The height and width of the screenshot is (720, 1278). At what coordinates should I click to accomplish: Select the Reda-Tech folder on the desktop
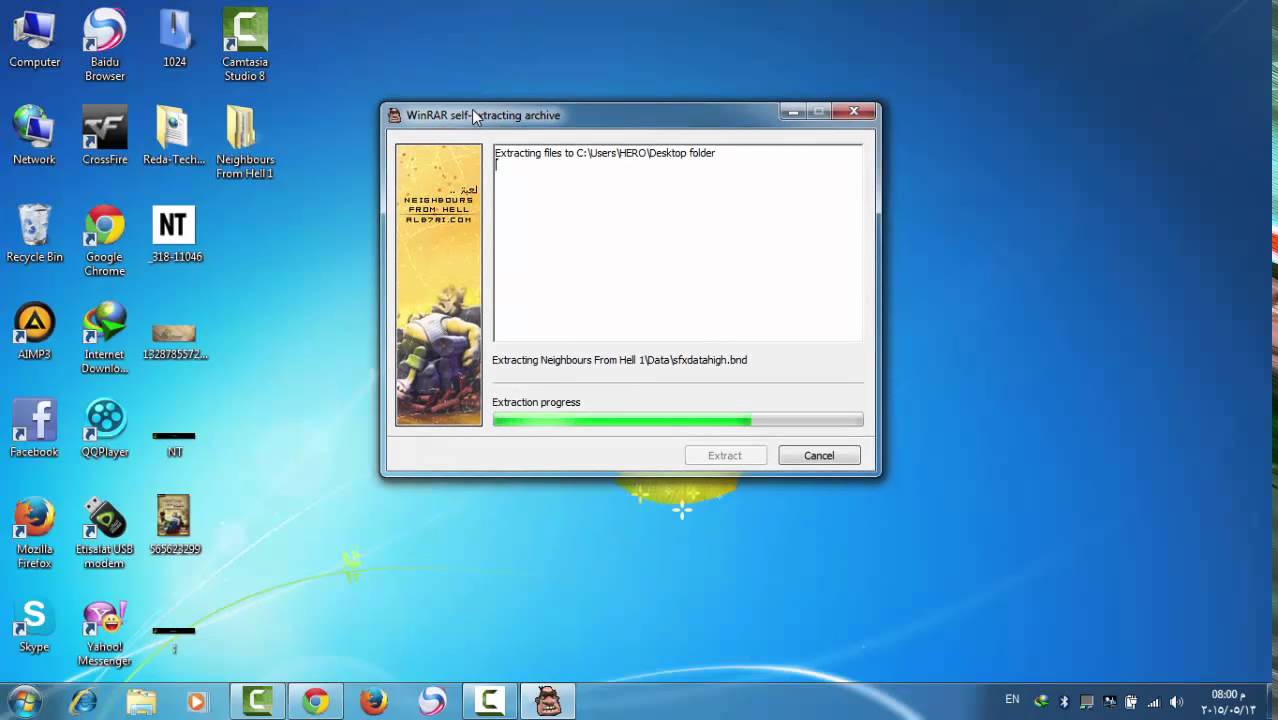click(x=174, y=135)
